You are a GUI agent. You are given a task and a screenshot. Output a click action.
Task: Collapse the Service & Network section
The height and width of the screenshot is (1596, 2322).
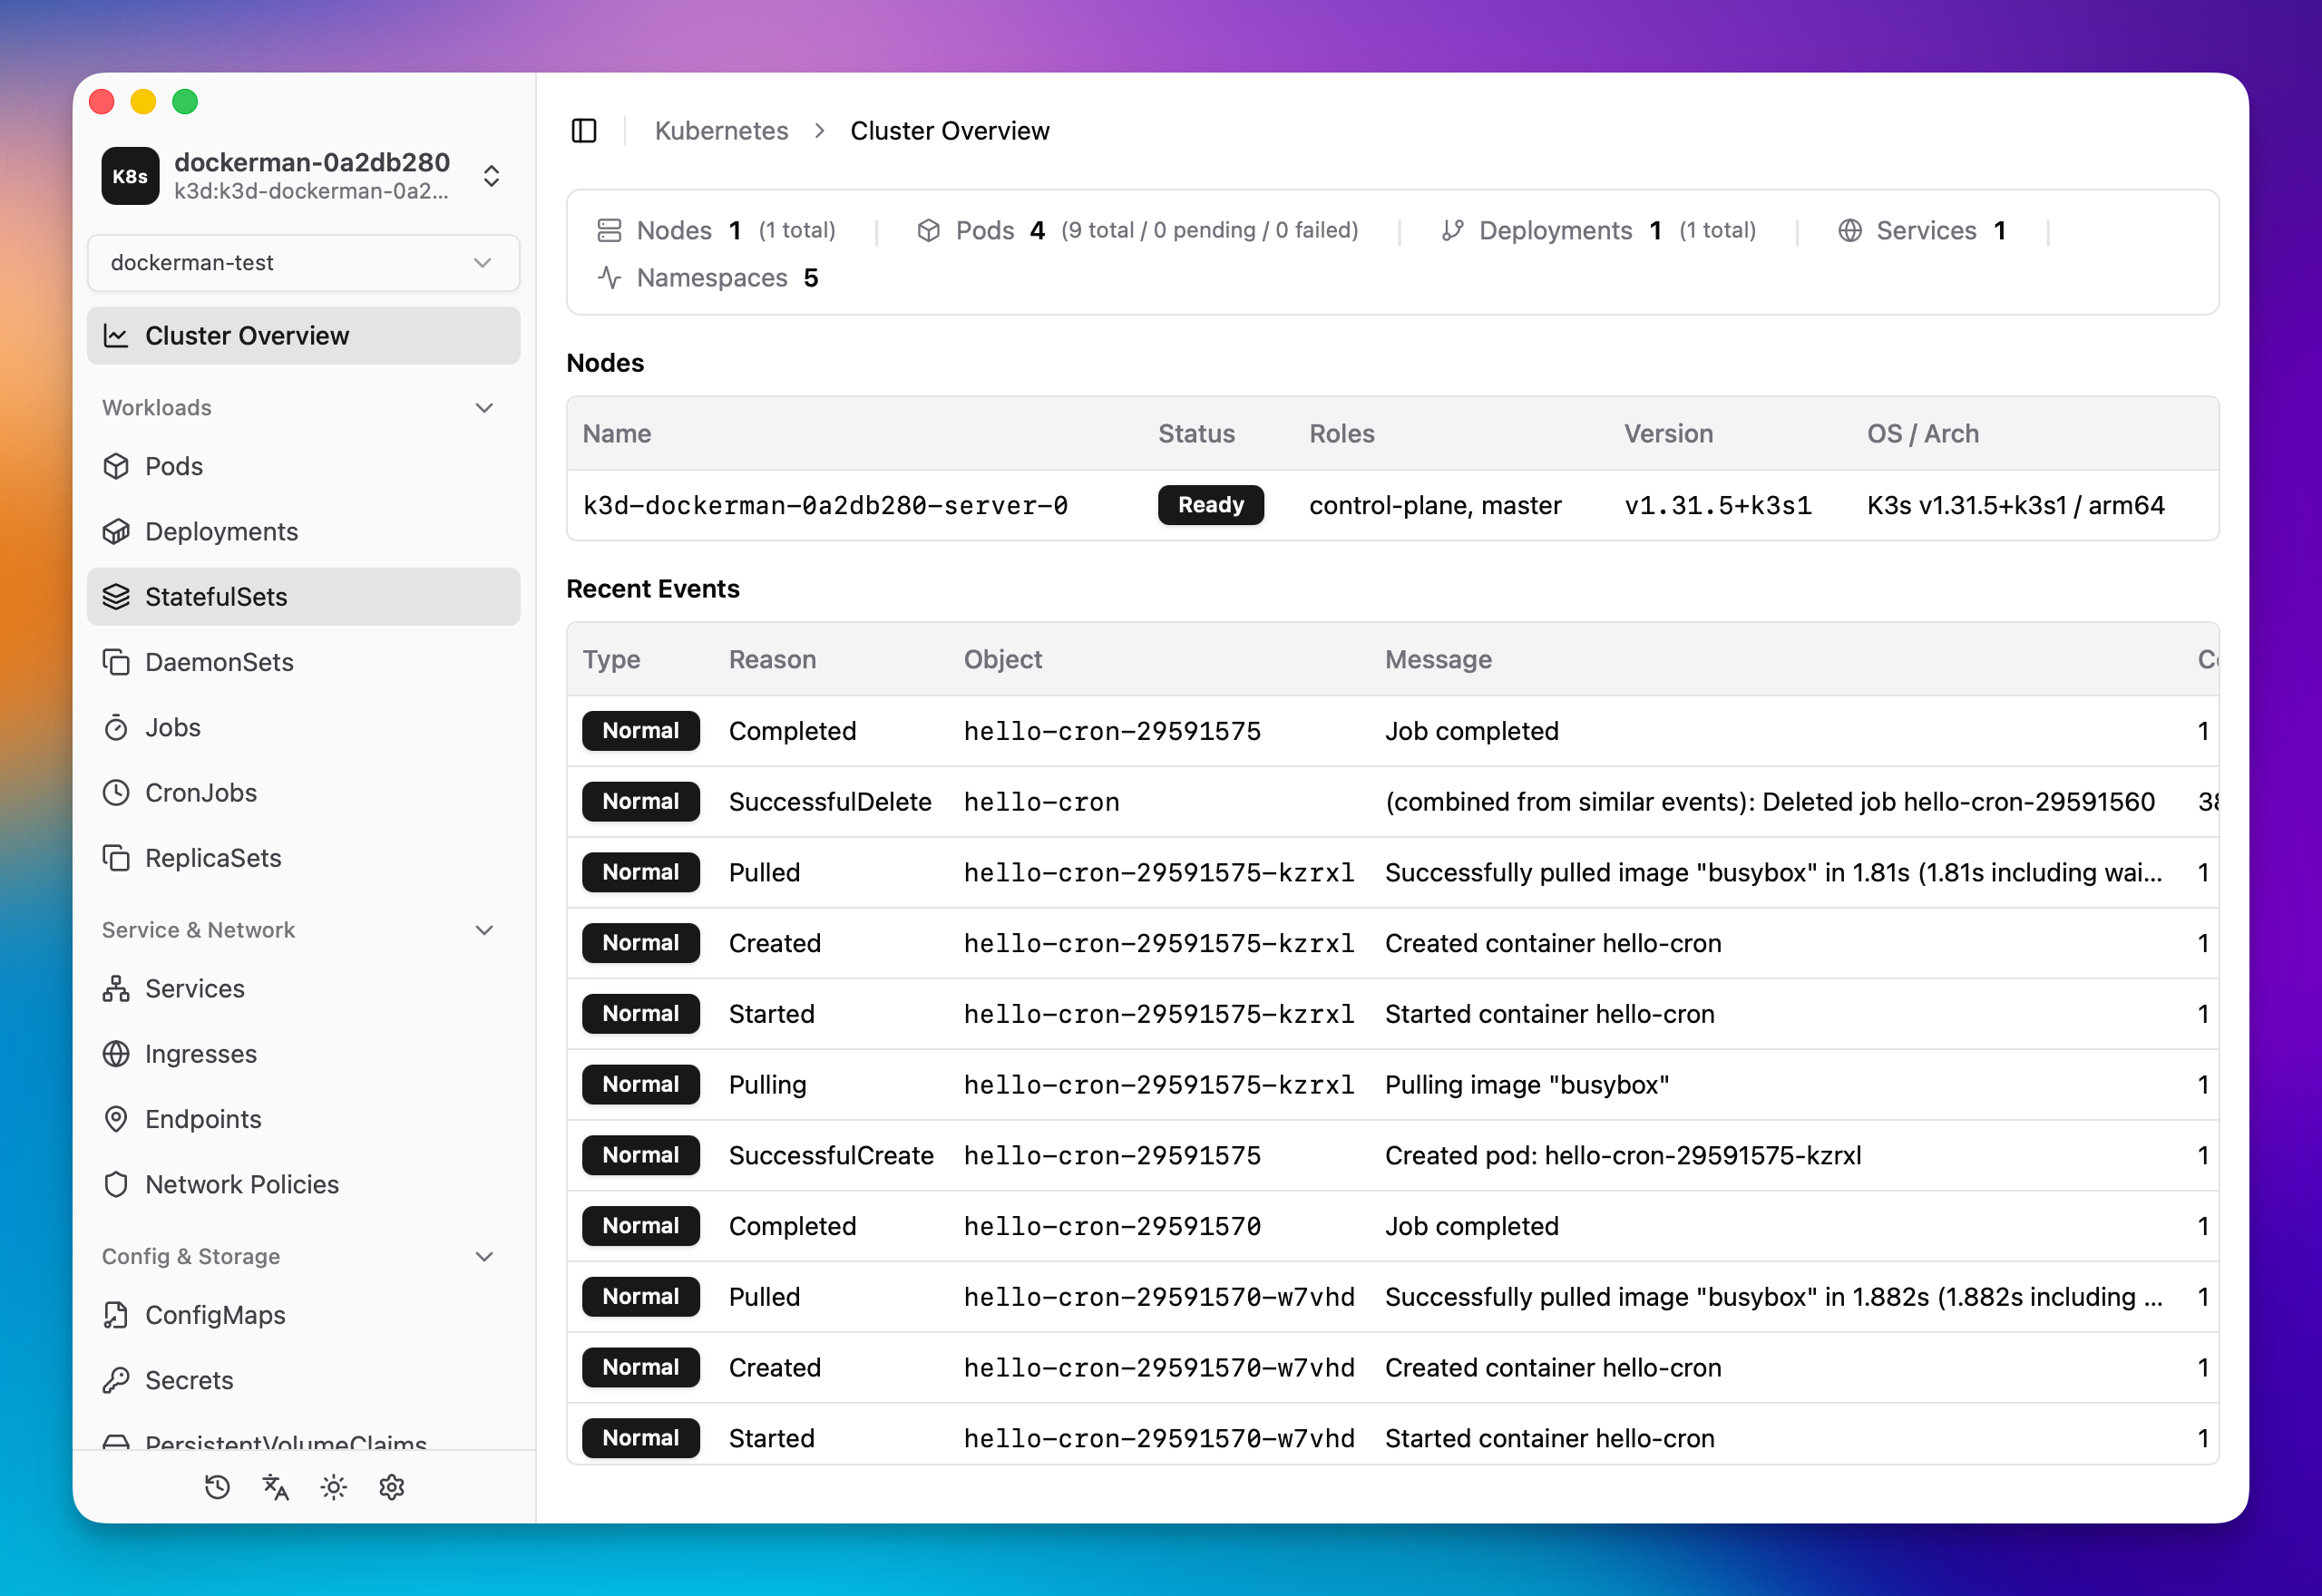pyautogui.click(x=484, y=930)
